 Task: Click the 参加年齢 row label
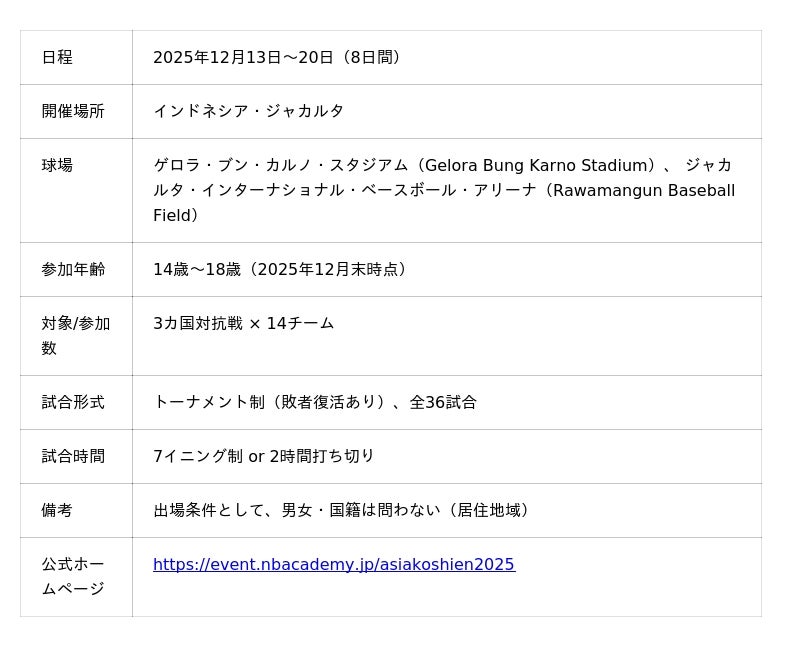(73, 269)
